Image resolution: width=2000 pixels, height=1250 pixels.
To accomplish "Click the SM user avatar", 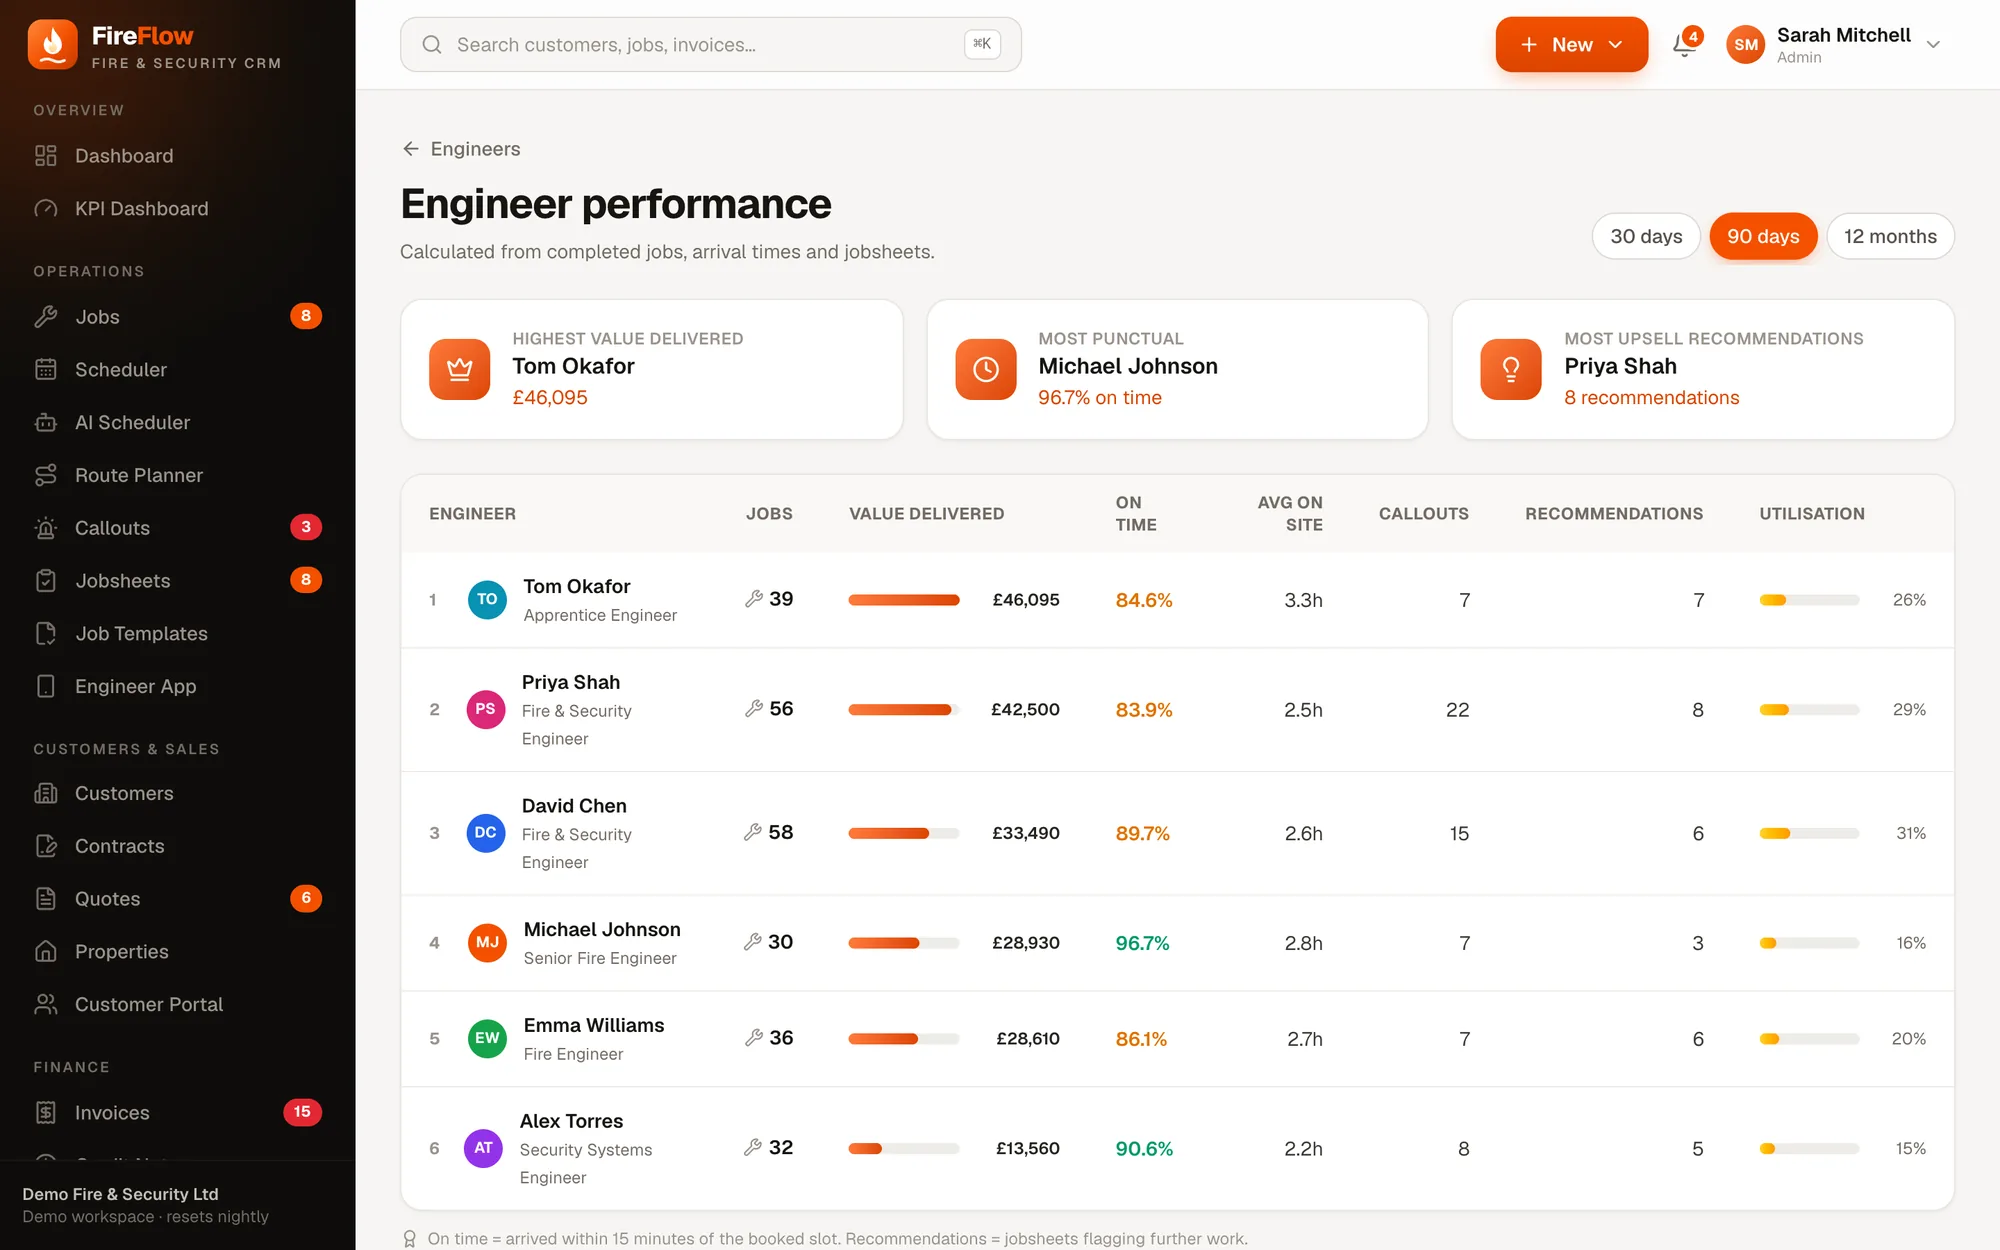I will point(1746,45).
